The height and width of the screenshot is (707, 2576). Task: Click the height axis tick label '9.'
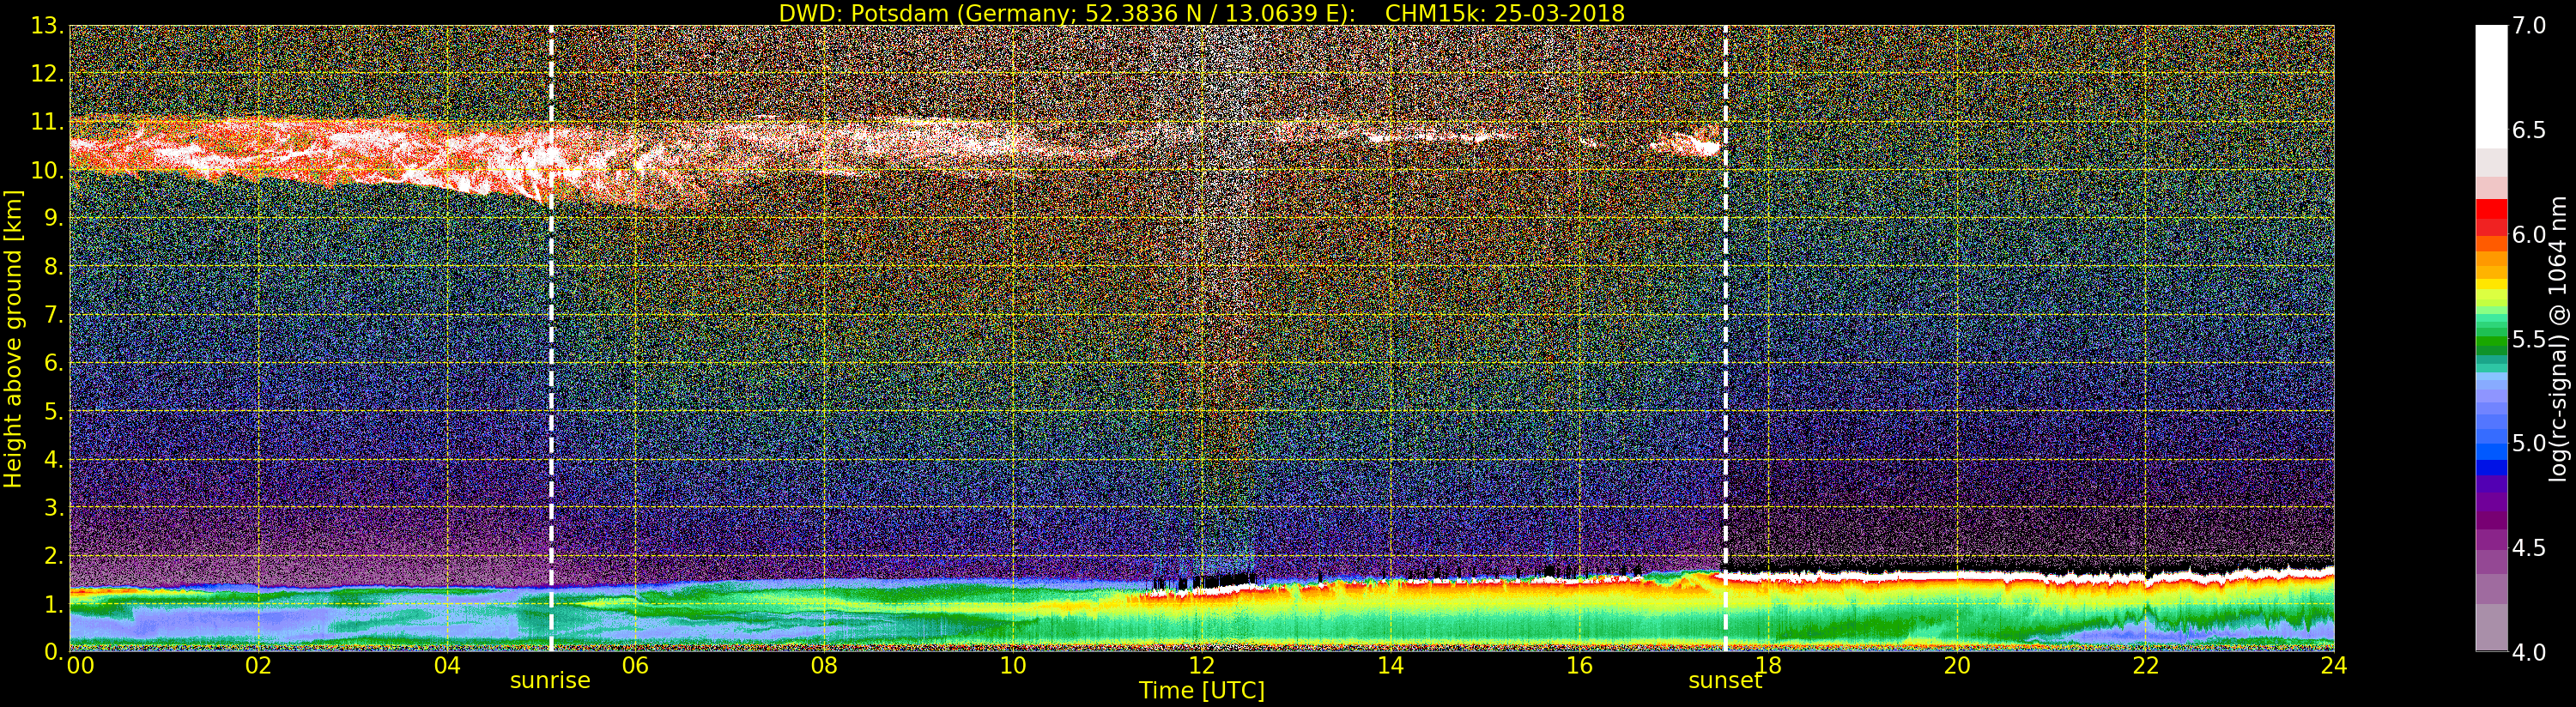[53, 219]
